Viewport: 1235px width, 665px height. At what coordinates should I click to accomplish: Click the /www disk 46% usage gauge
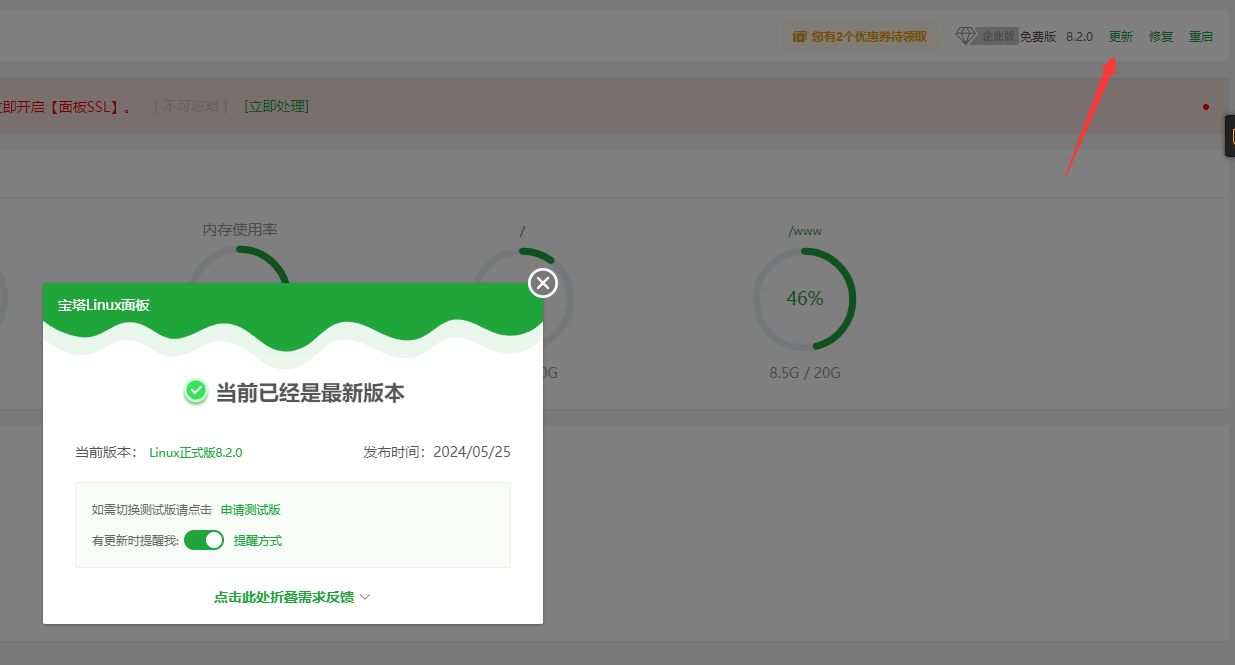[804, 299]
